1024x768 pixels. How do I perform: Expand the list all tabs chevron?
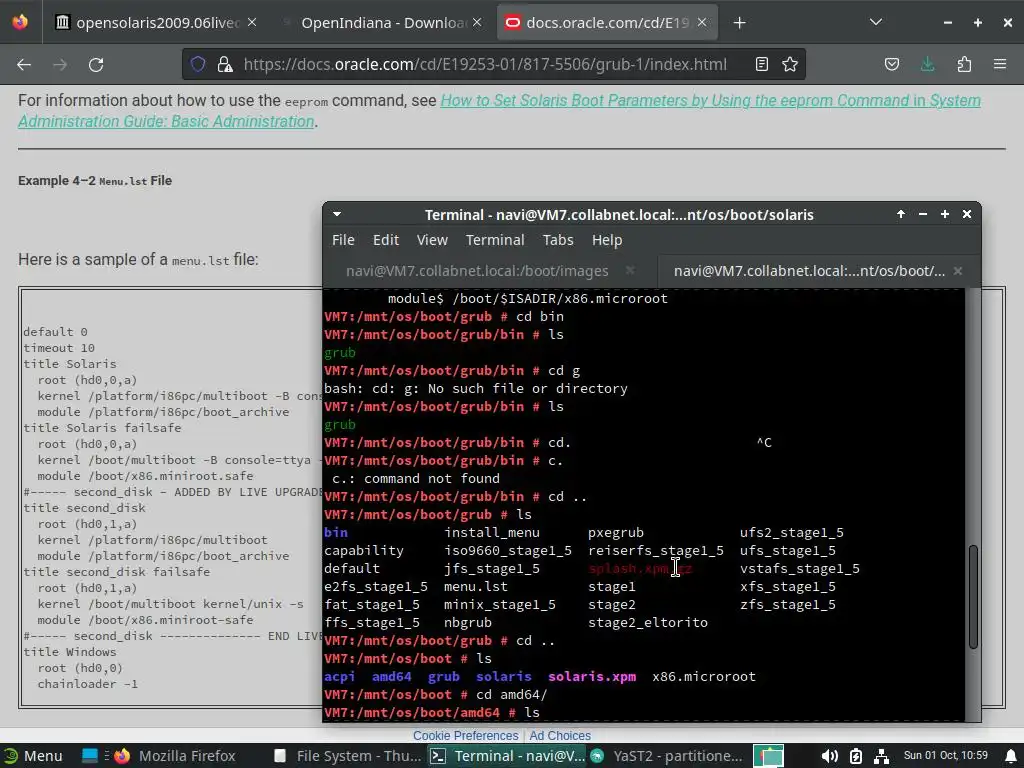876,22
